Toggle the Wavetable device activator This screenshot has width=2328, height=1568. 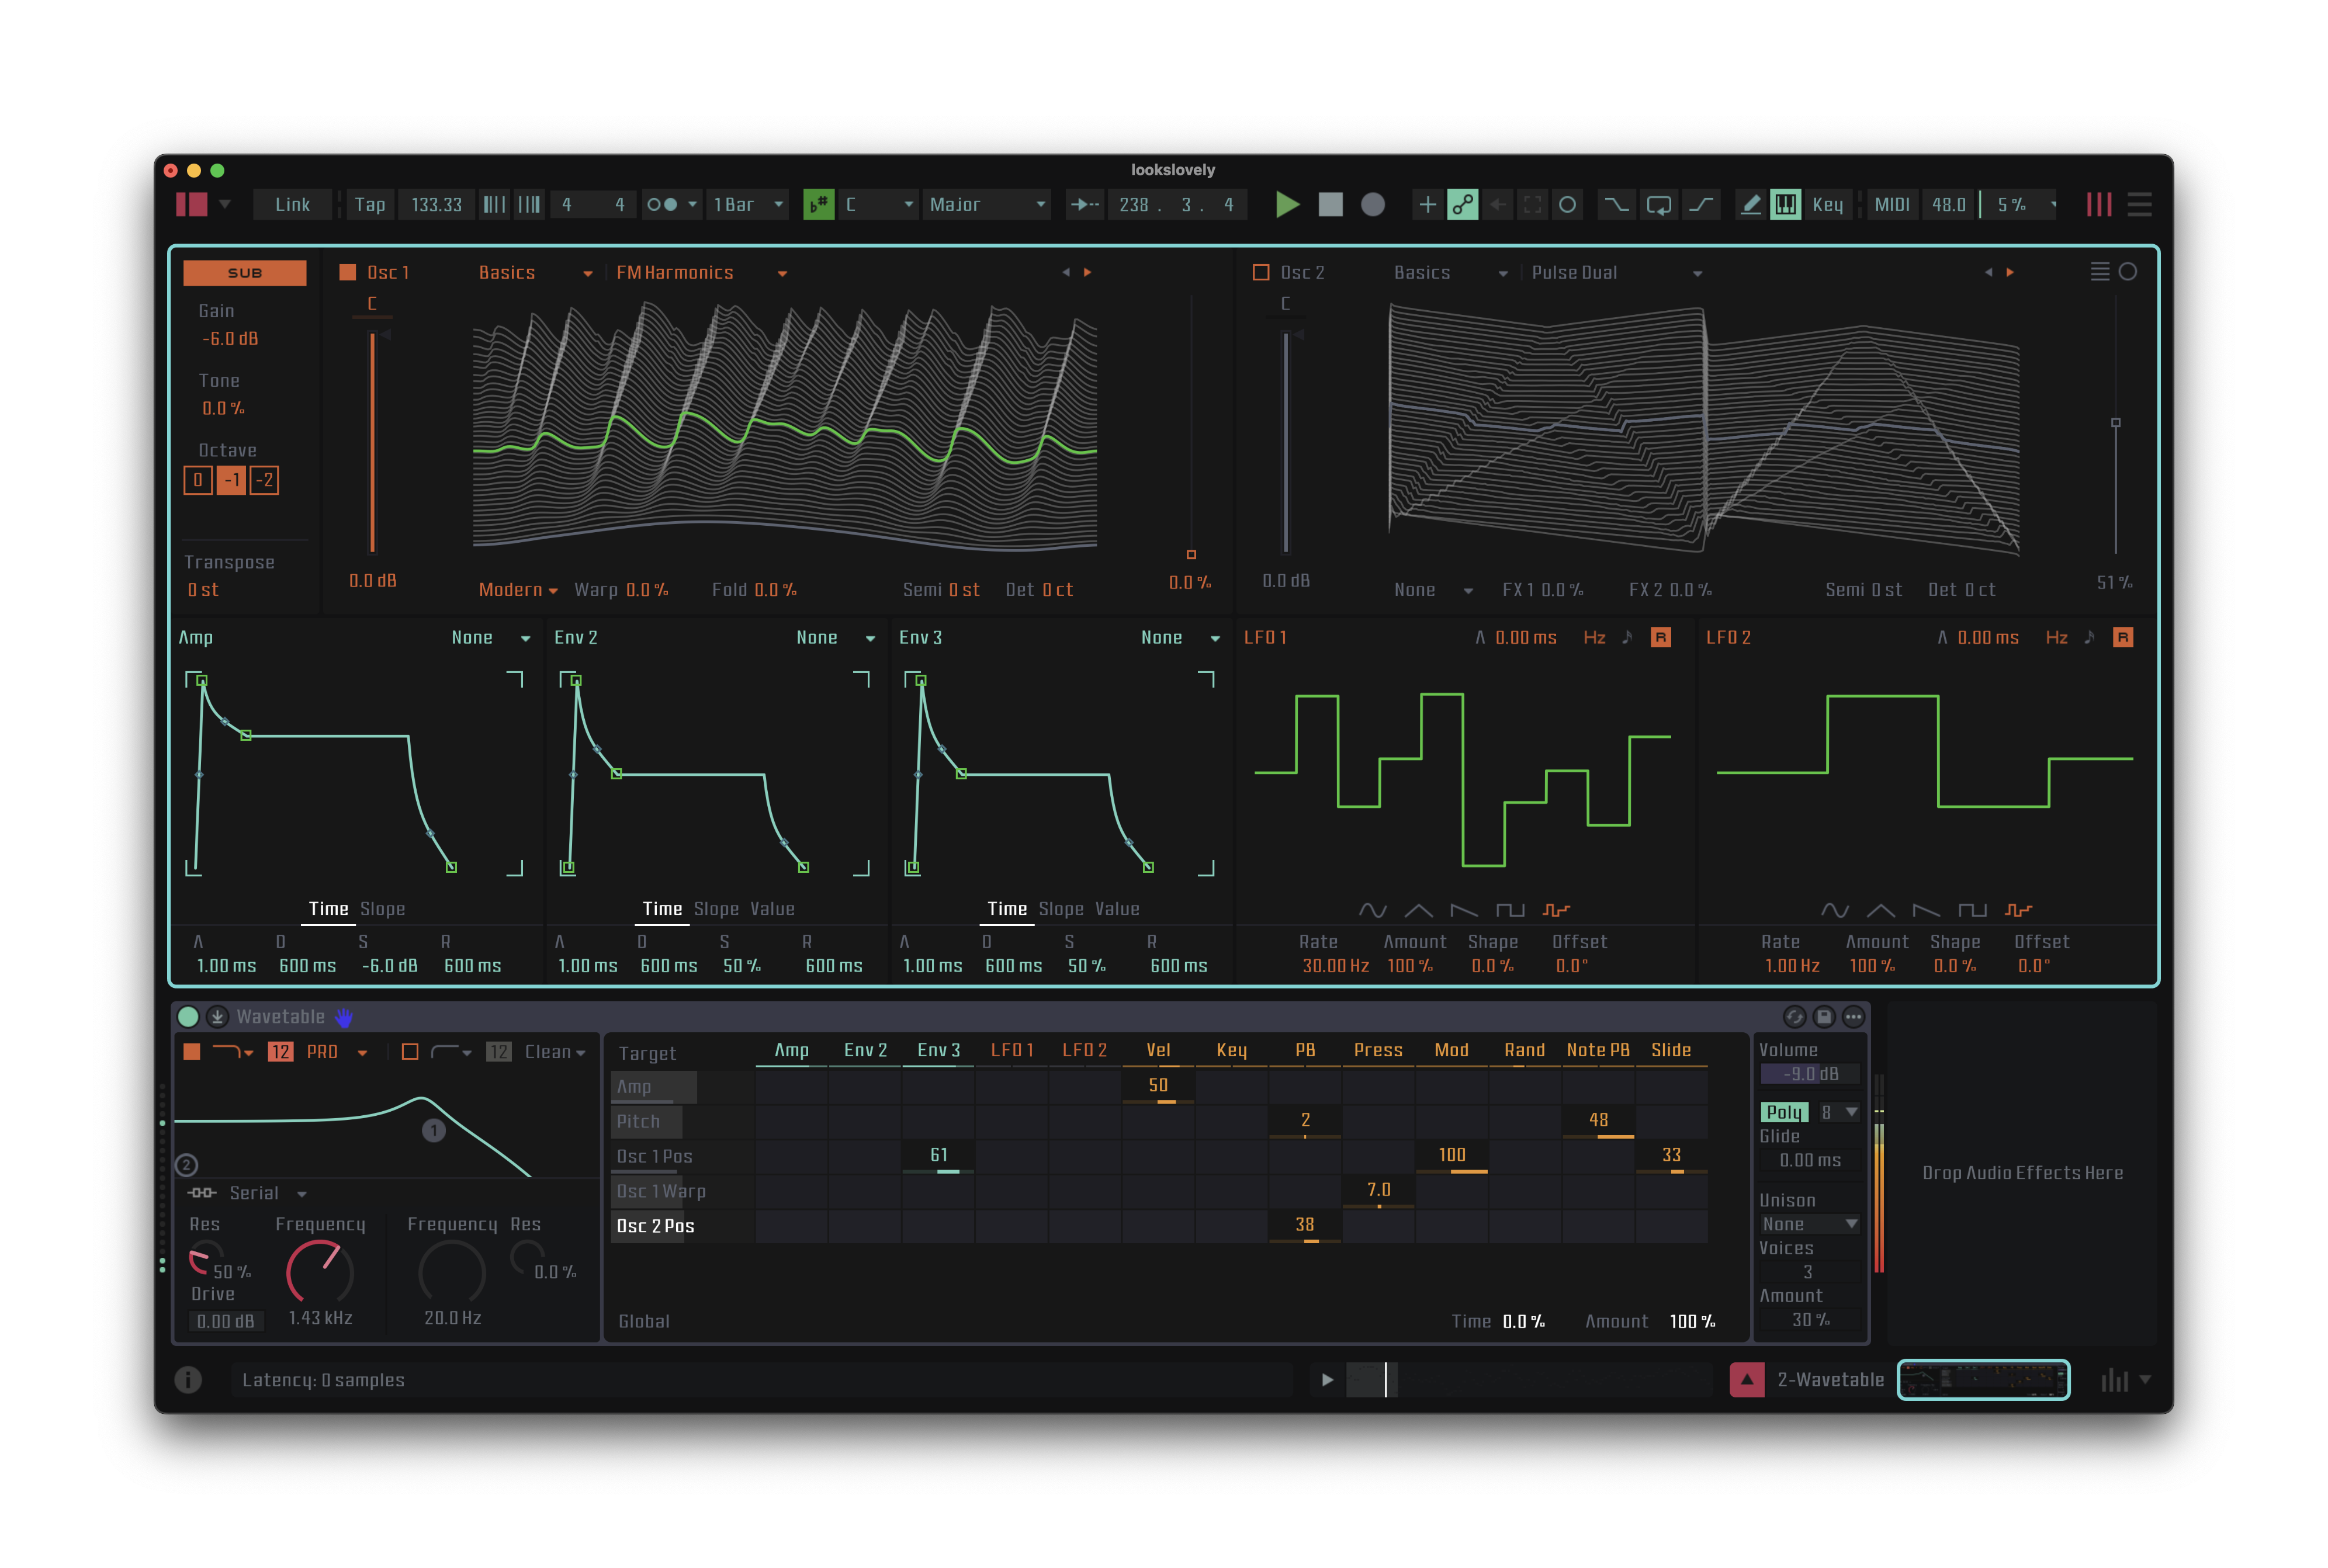coord(188,1017)
